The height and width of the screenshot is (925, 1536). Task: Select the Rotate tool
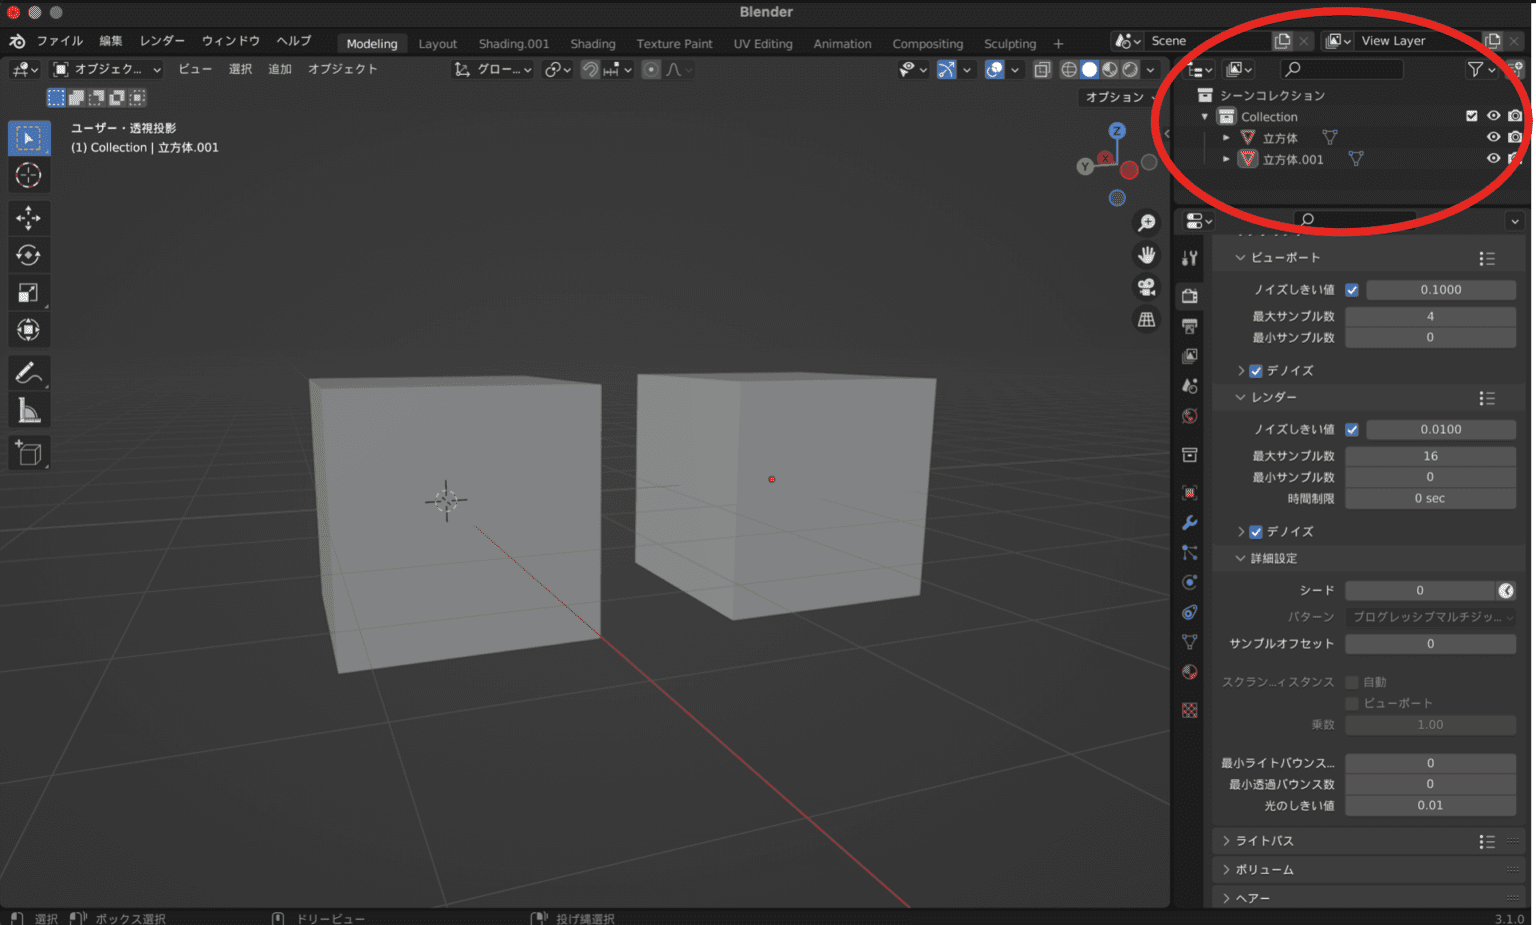click(29, 254)
